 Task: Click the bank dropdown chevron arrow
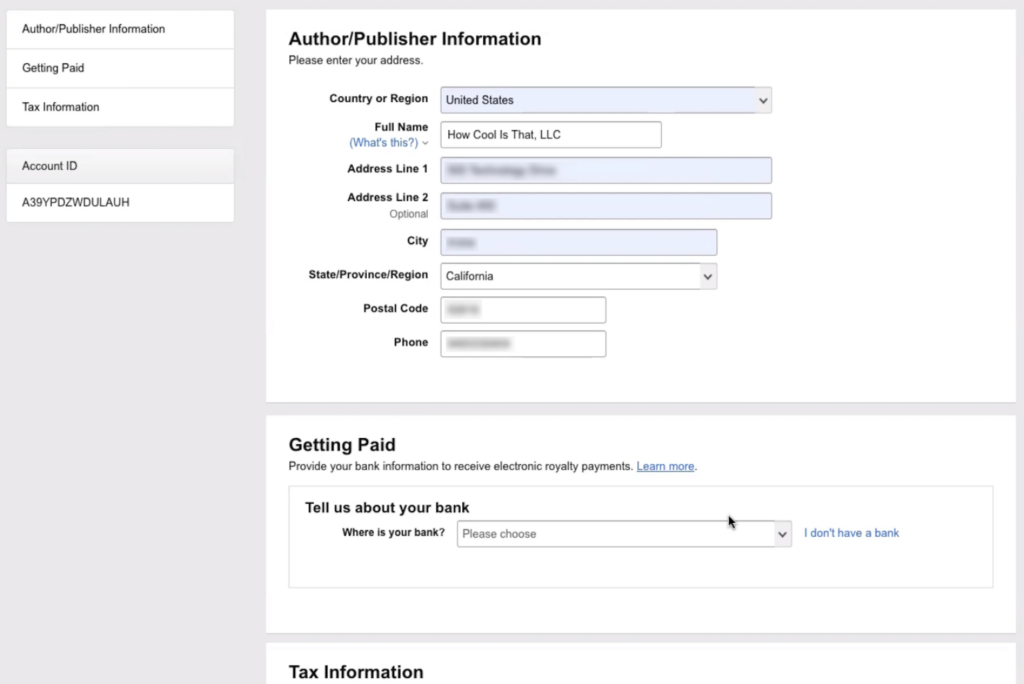(783, 533)
